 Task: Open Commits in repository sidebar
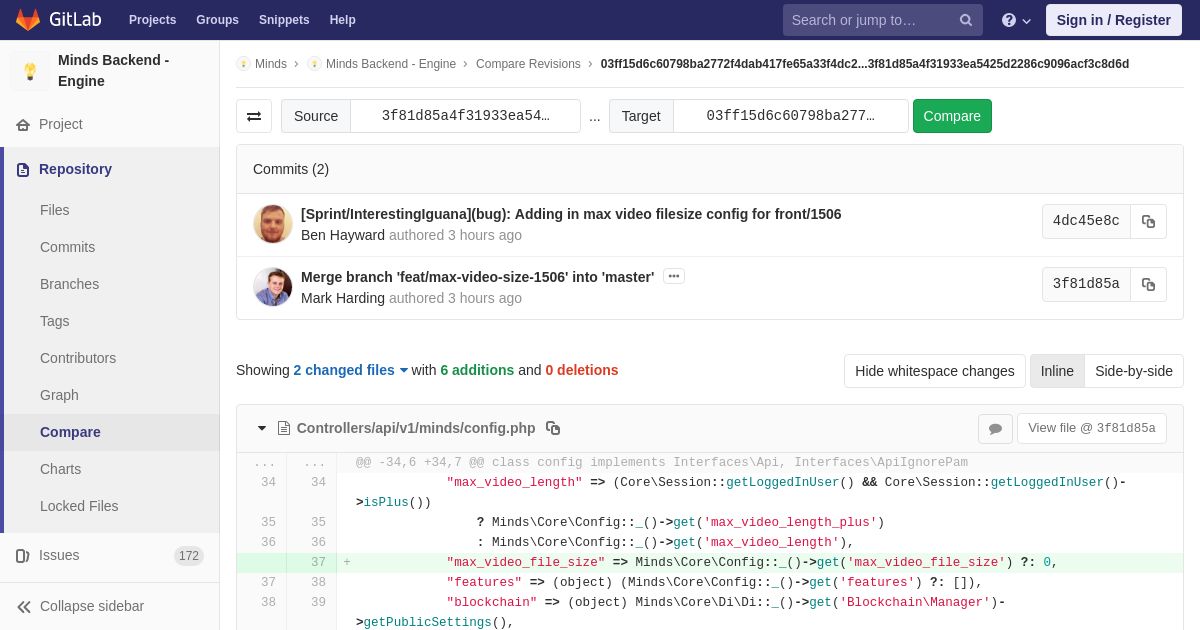pyautogui.click(x=67, y=247)
